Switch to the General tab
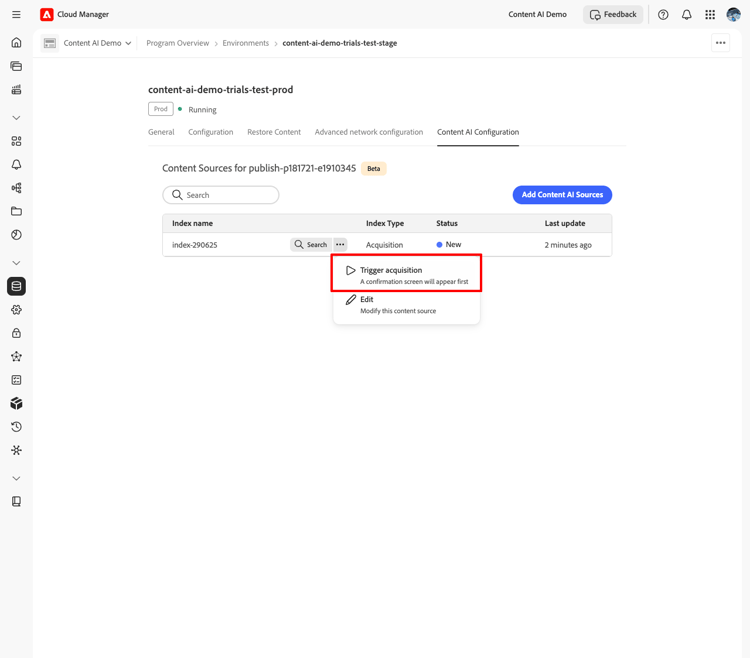The width and height of the screenshot is (750, 658). (x=161, y=132)
